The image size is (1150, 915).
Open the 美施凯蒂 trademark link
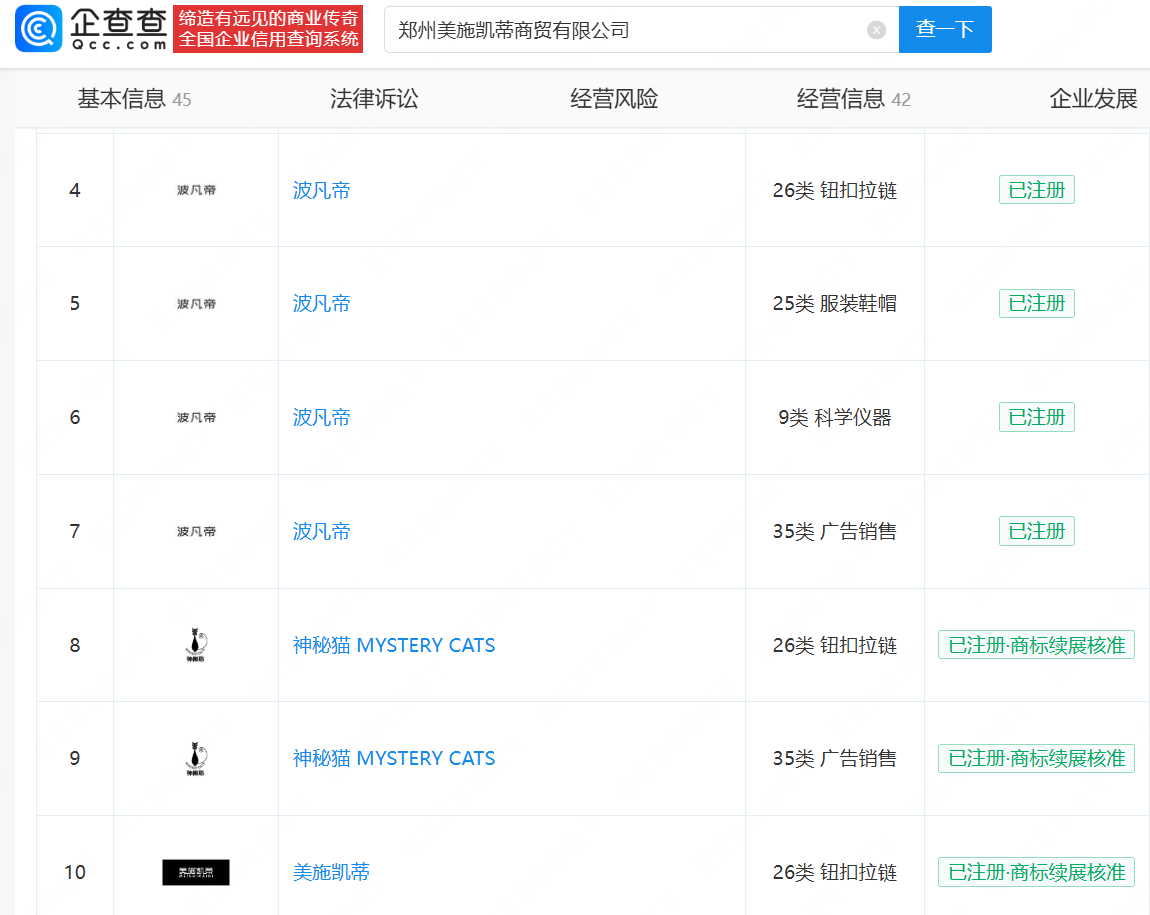click(x=331, y=872)
